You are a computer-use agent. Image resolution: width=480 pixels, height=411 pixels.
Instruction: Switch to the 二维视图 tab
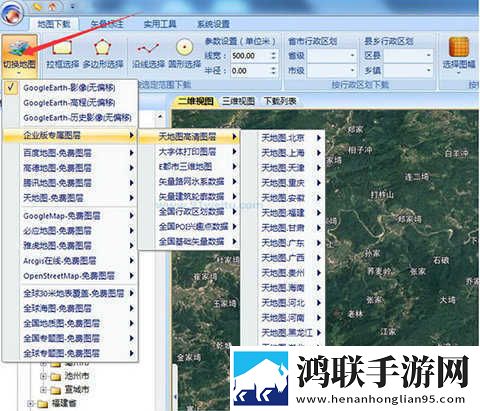[195, 101]
